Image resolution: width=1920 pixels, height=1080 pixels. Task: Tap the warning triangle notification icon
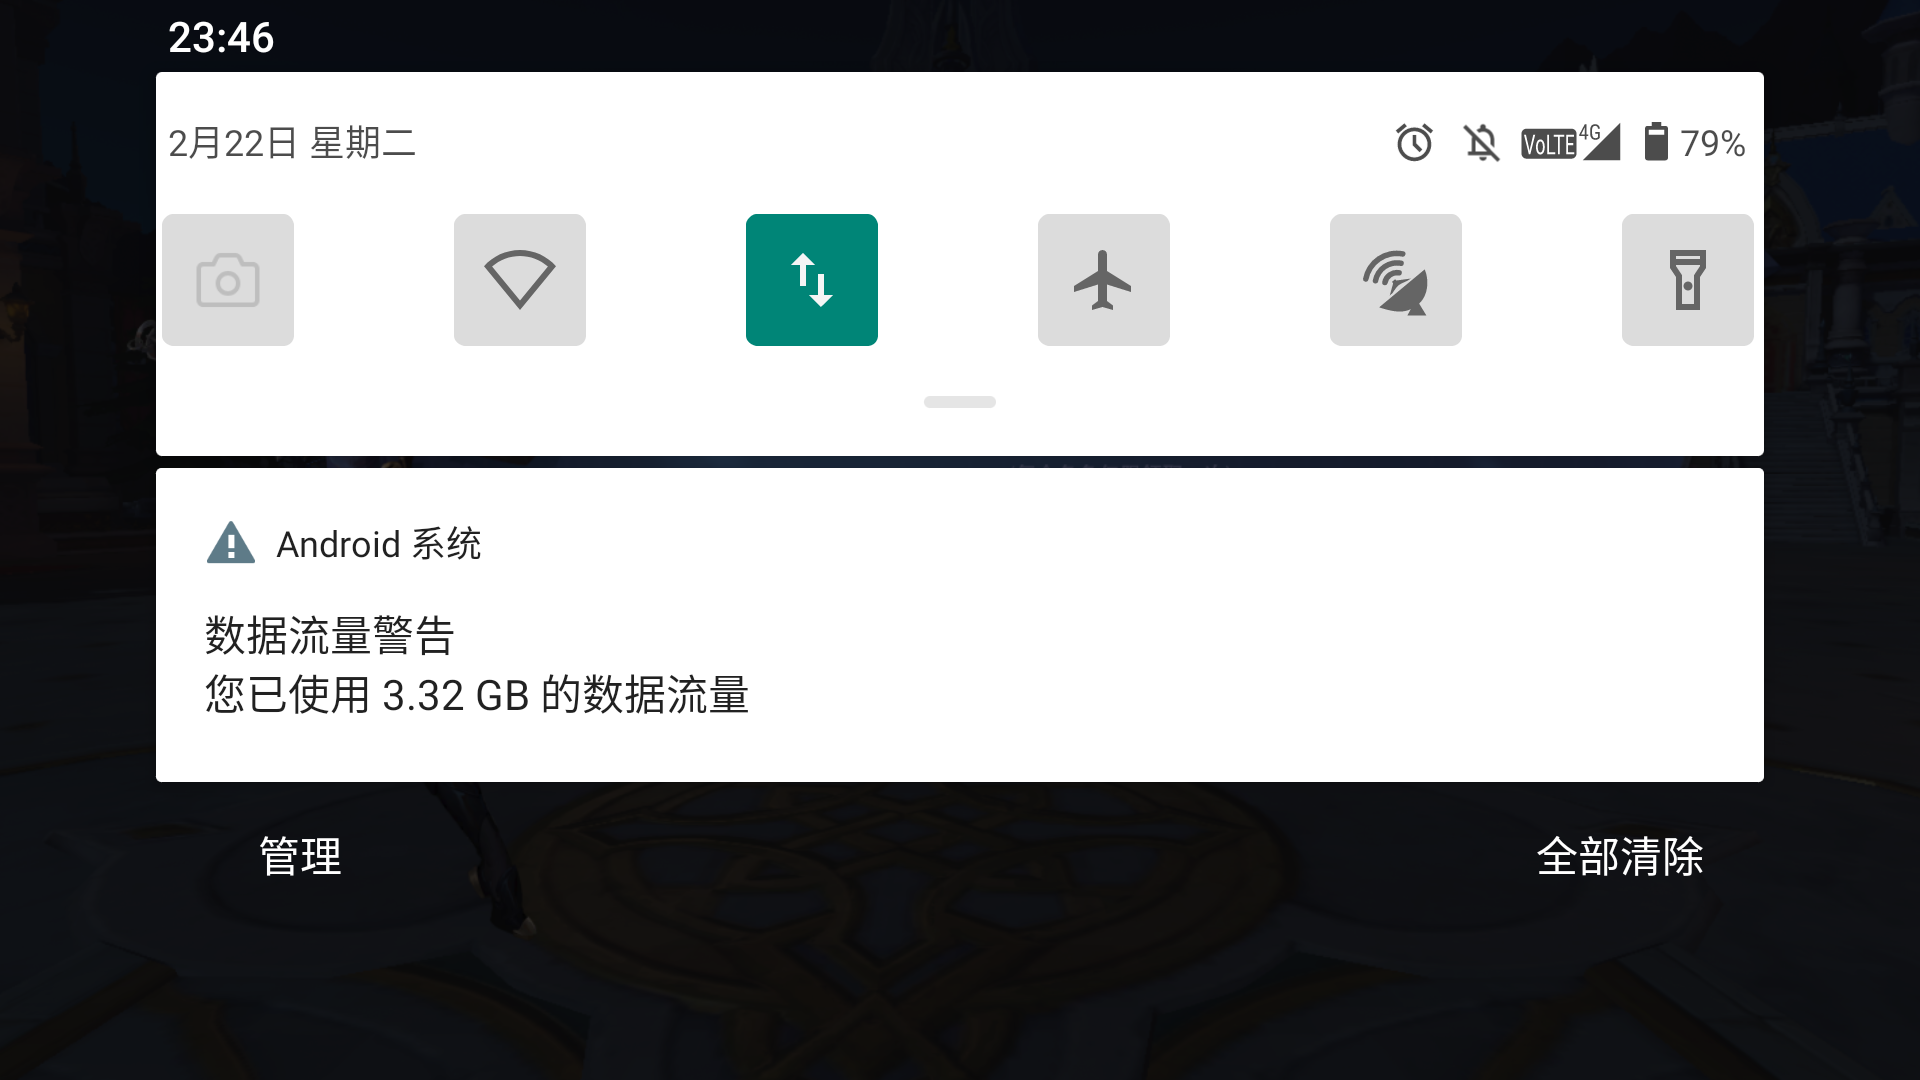pos(231,543)
